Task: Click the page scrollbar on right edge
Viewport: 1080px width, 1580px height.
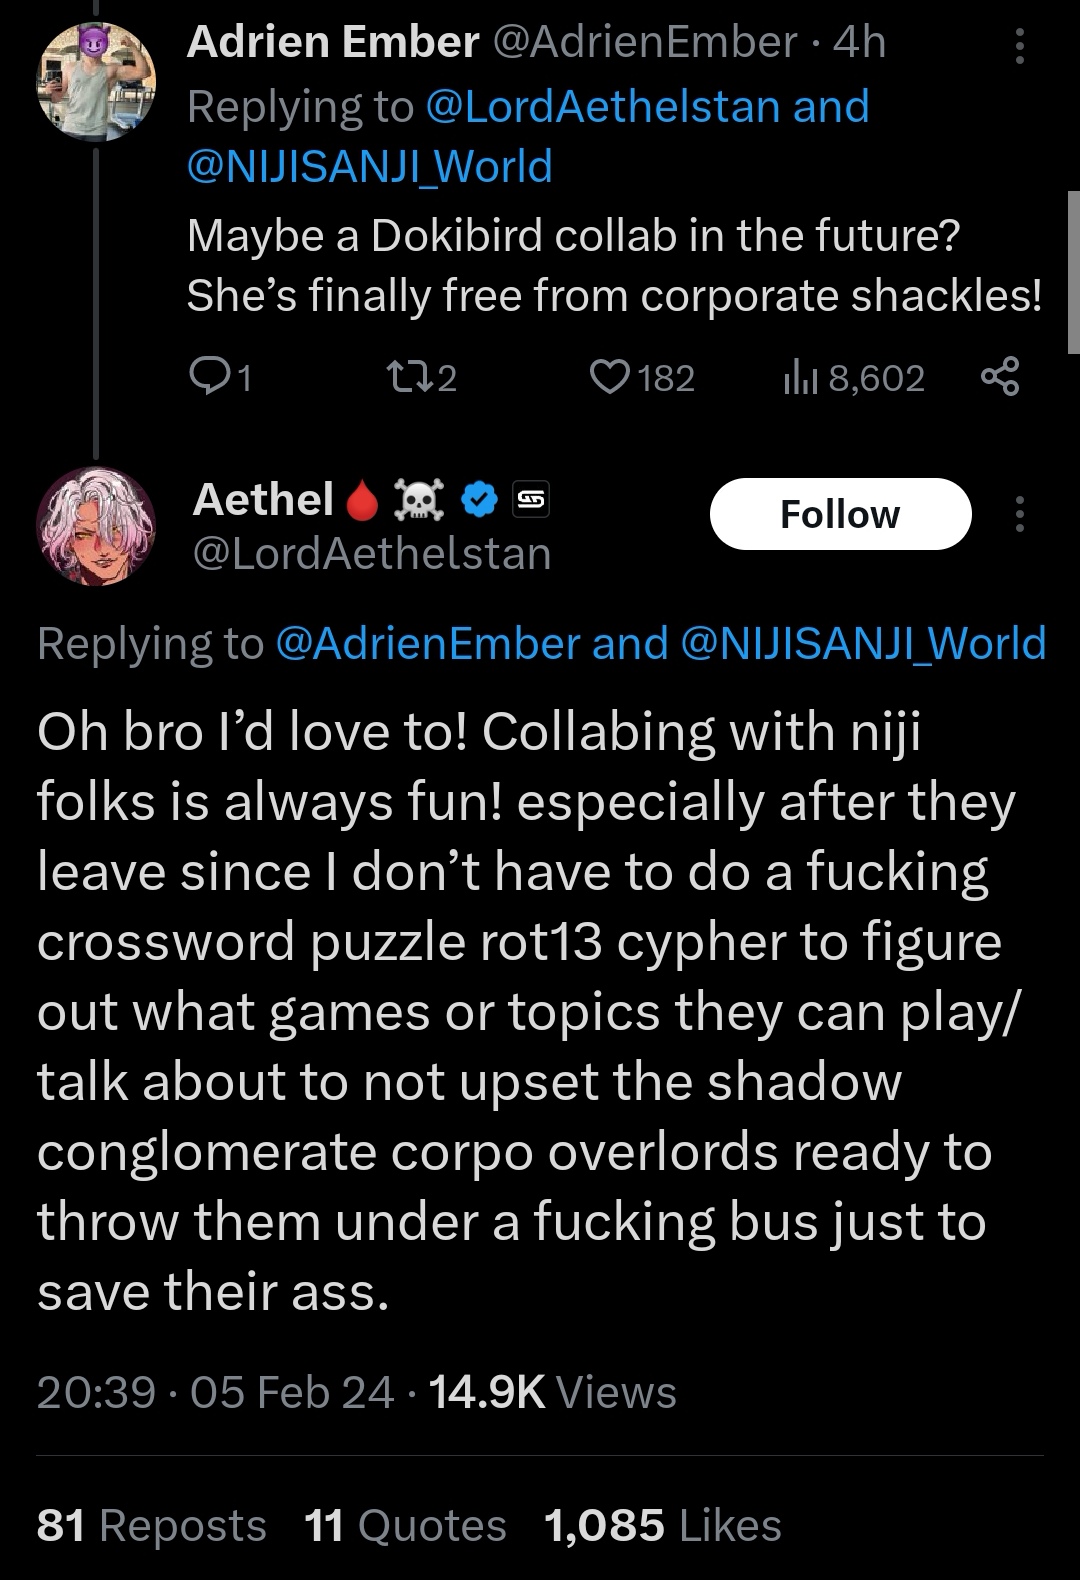Action: (x=1073, y=272)
